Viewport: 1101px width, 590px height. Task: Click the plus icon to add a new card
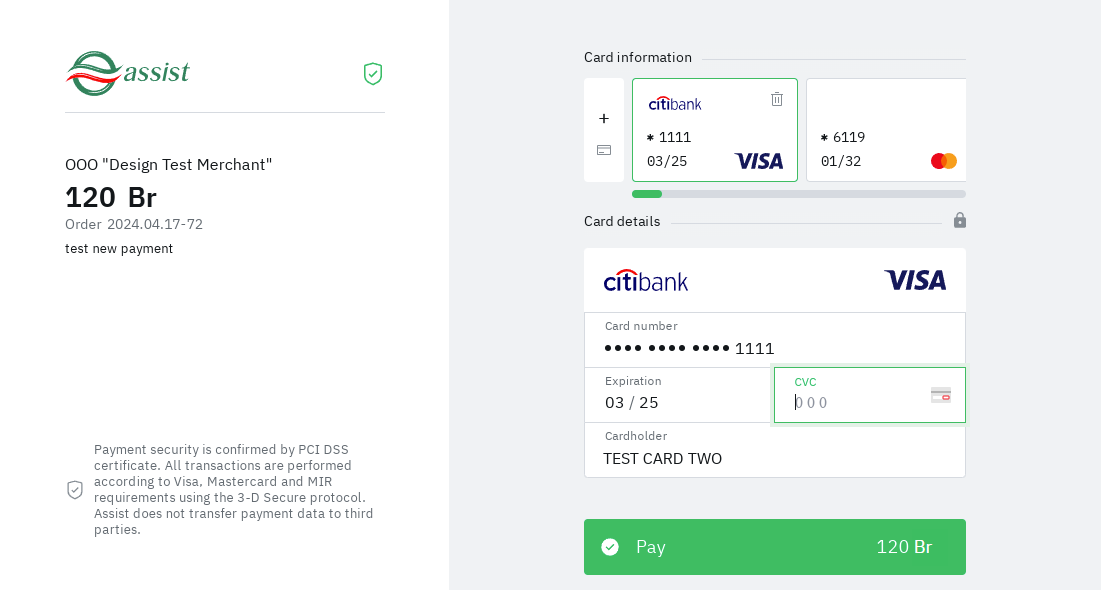[x=604, y=118]
